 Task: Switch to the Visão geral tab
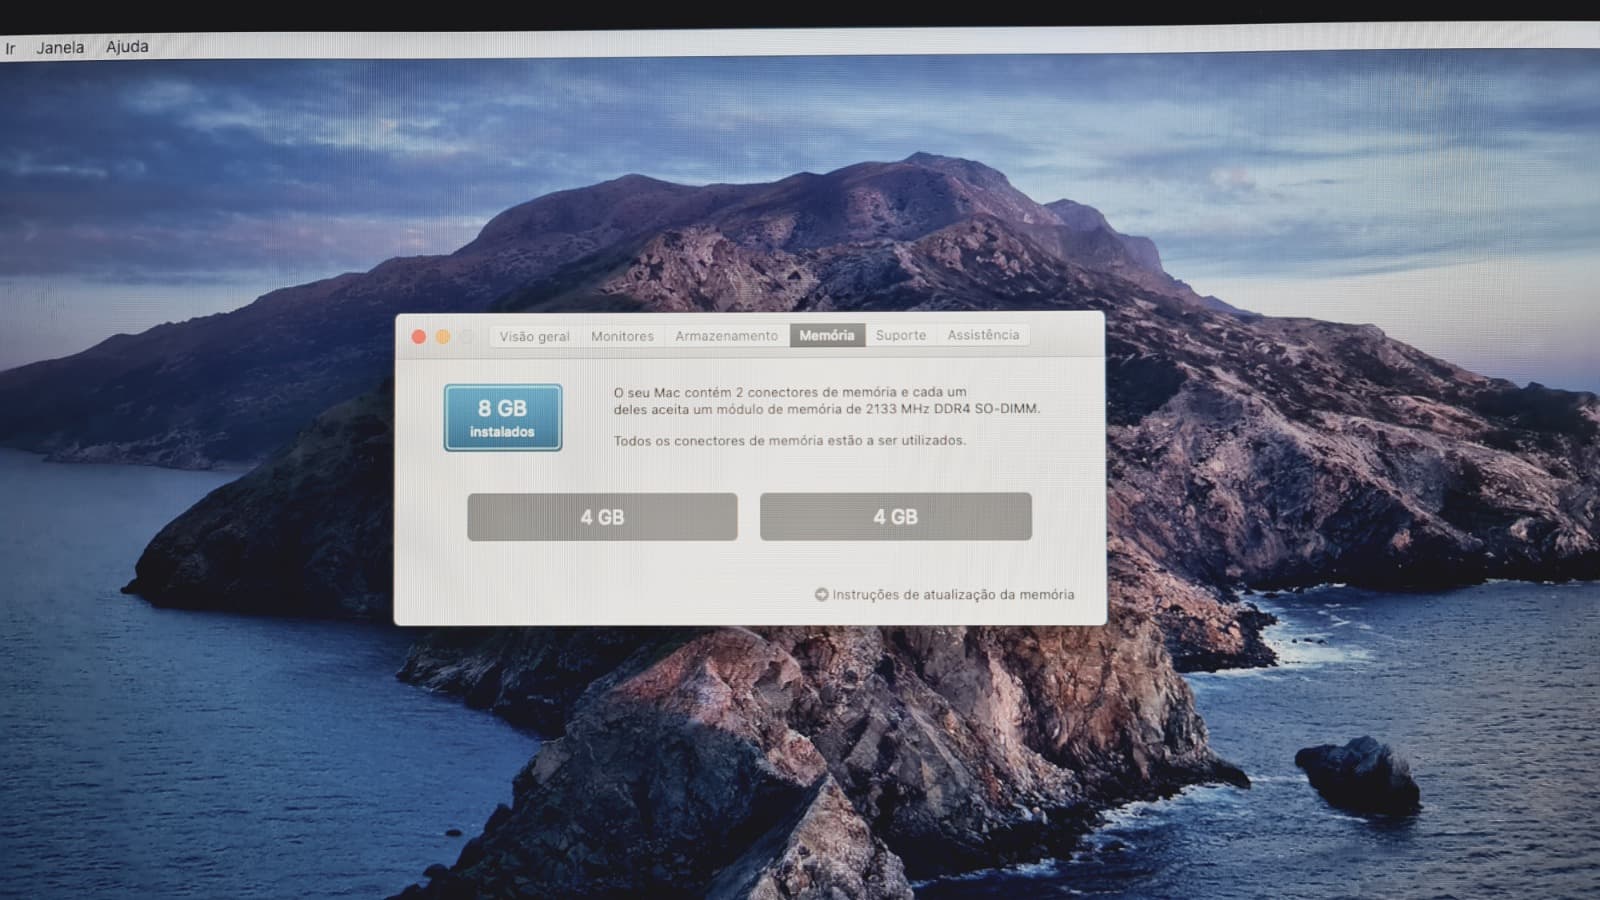534,336
